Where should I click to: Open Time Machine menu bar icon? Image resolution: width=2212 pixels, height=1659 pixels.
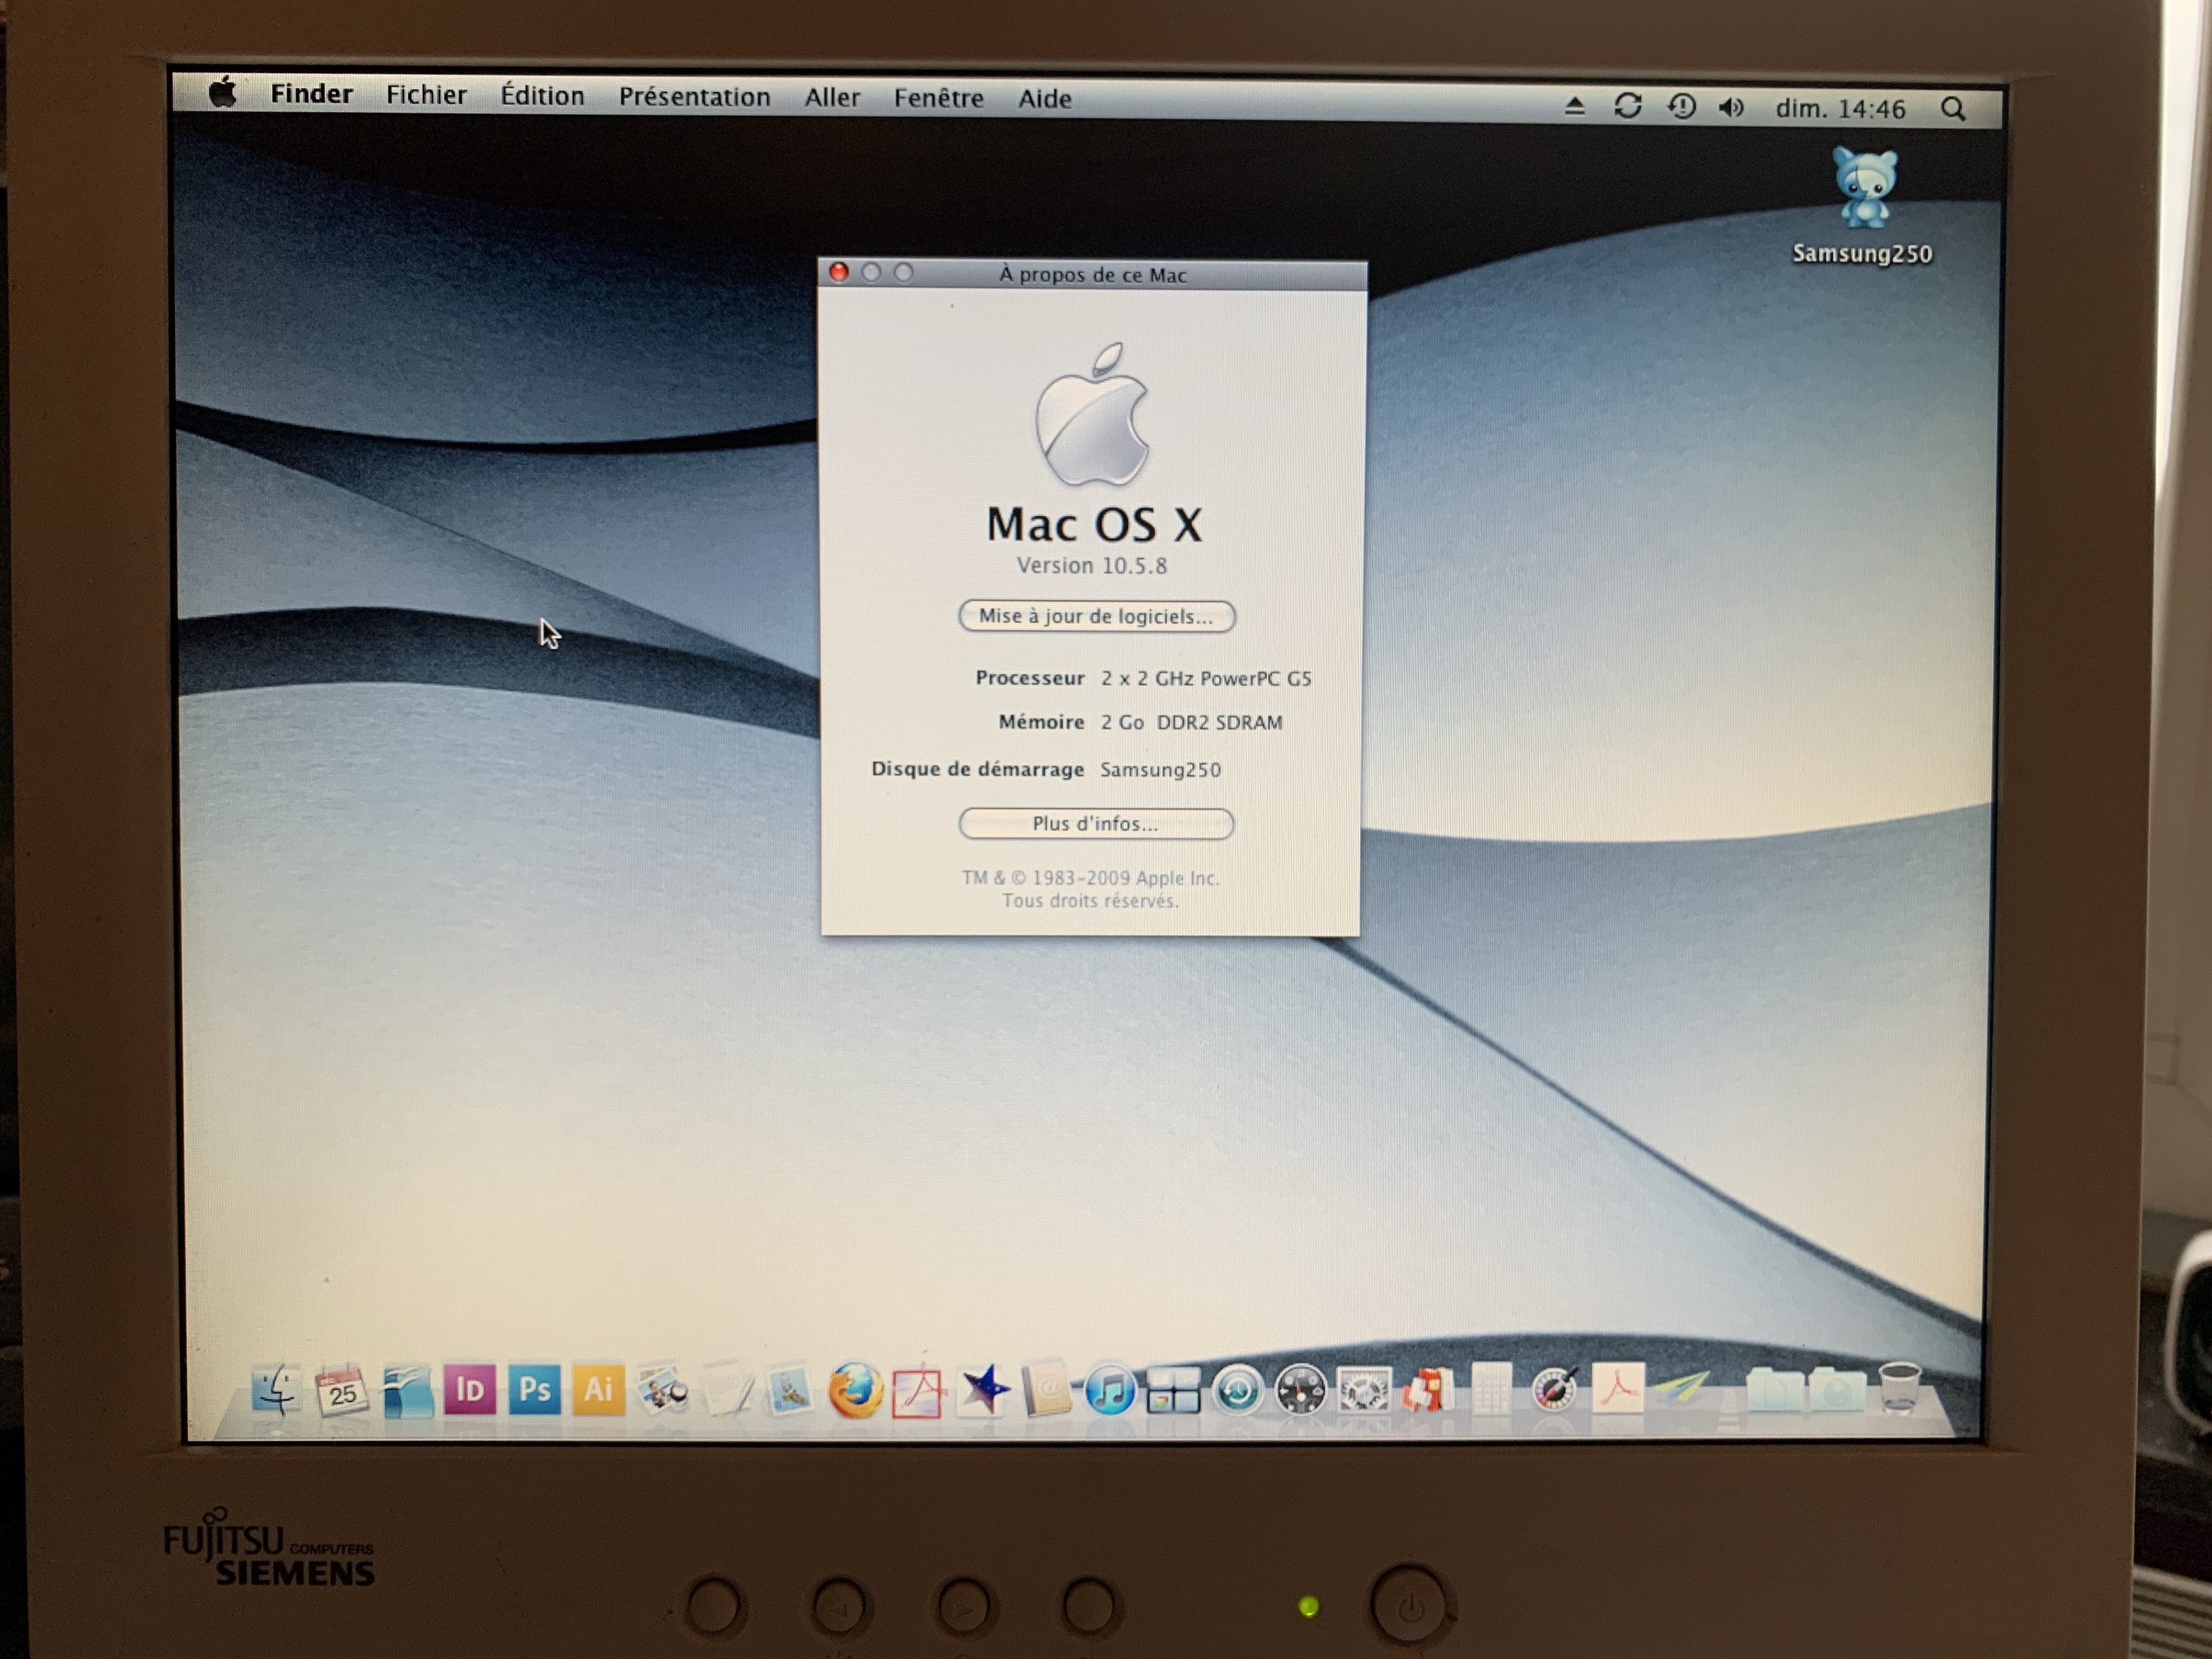(x=1681, y=106)
